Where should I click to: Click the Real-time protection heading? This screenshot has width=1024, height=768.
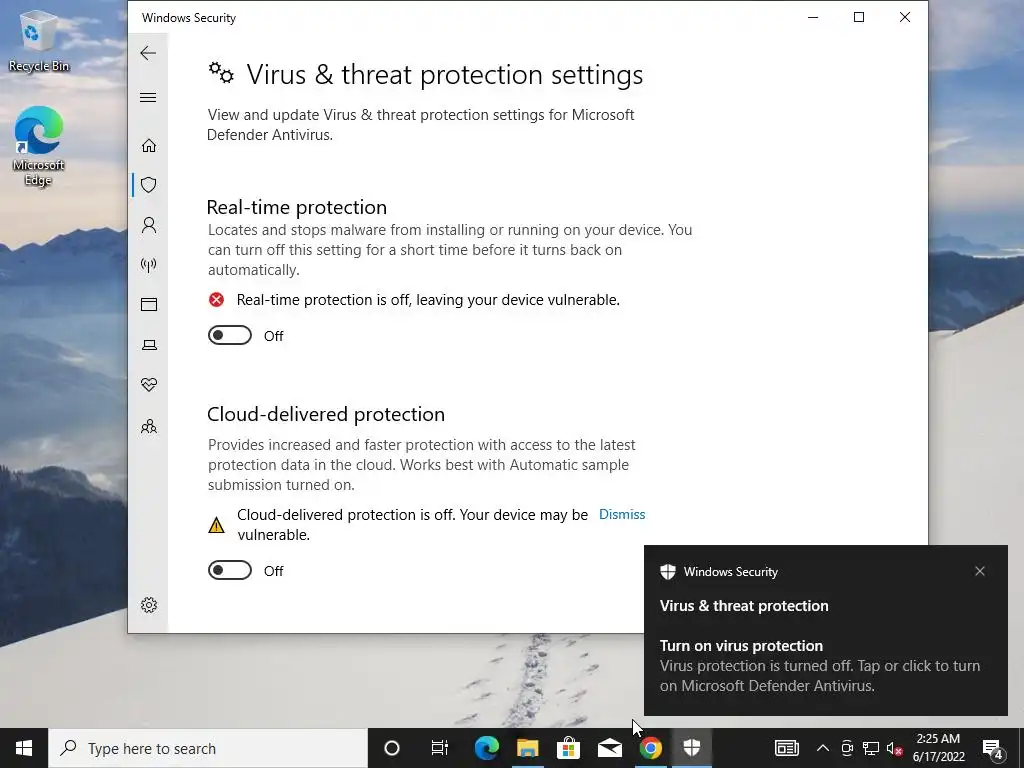click(x=296, y=207)
